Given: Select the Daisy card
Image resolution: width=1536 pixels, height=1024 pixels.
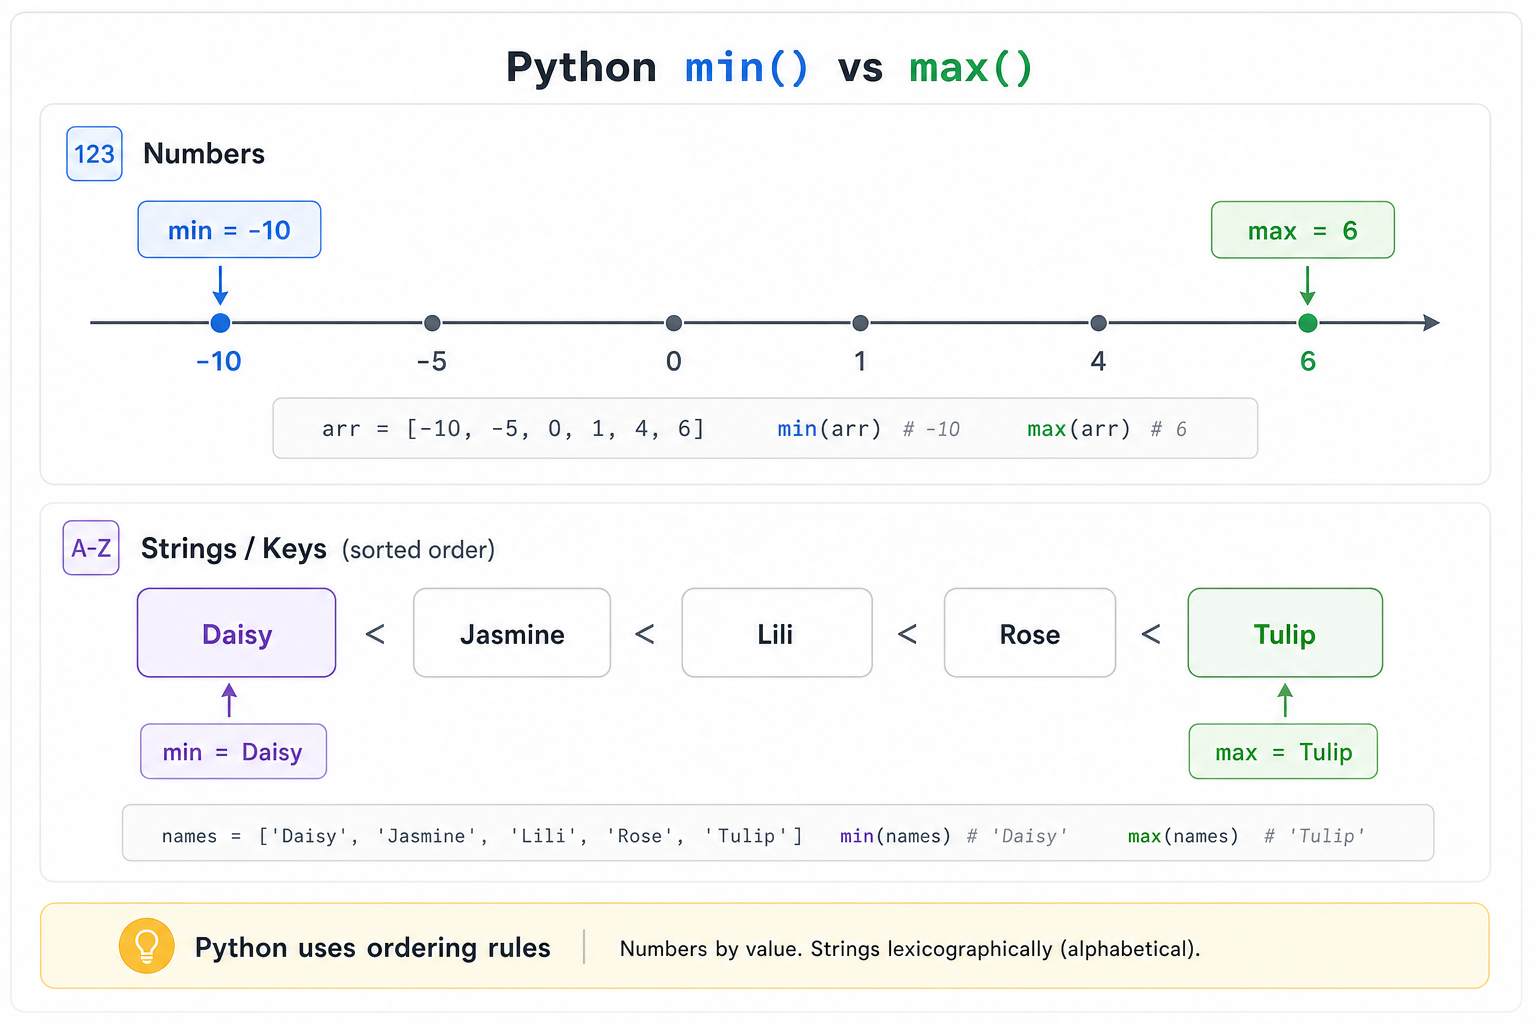Looking at the screenshot, I should (237, 633).
